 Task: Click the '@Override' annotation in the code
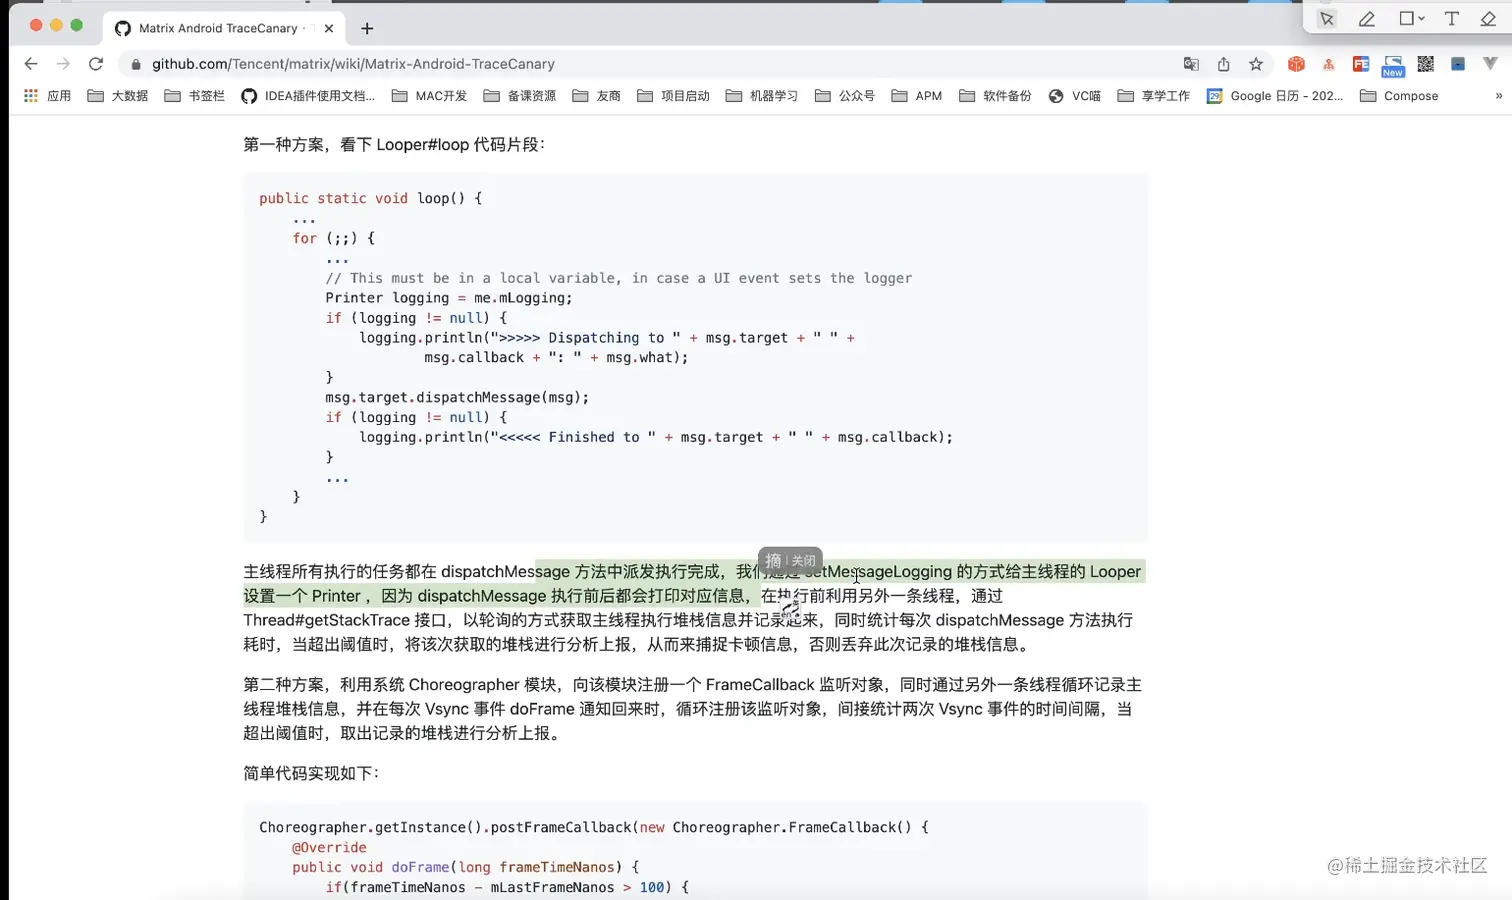[x=329, y=847]
